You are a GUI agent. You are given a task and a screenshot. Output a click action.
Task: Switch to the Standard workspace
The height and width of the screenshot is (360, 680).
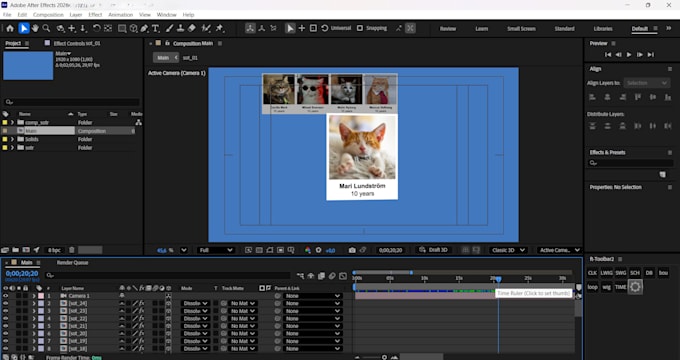pos(564,29)
